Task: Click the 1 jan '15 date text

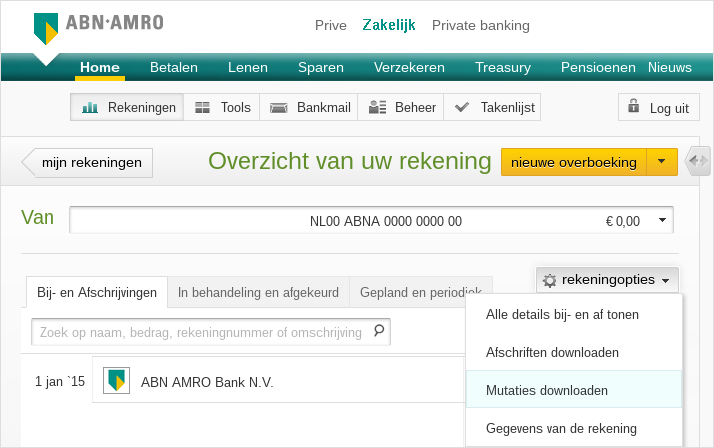Action: point(60,381)
